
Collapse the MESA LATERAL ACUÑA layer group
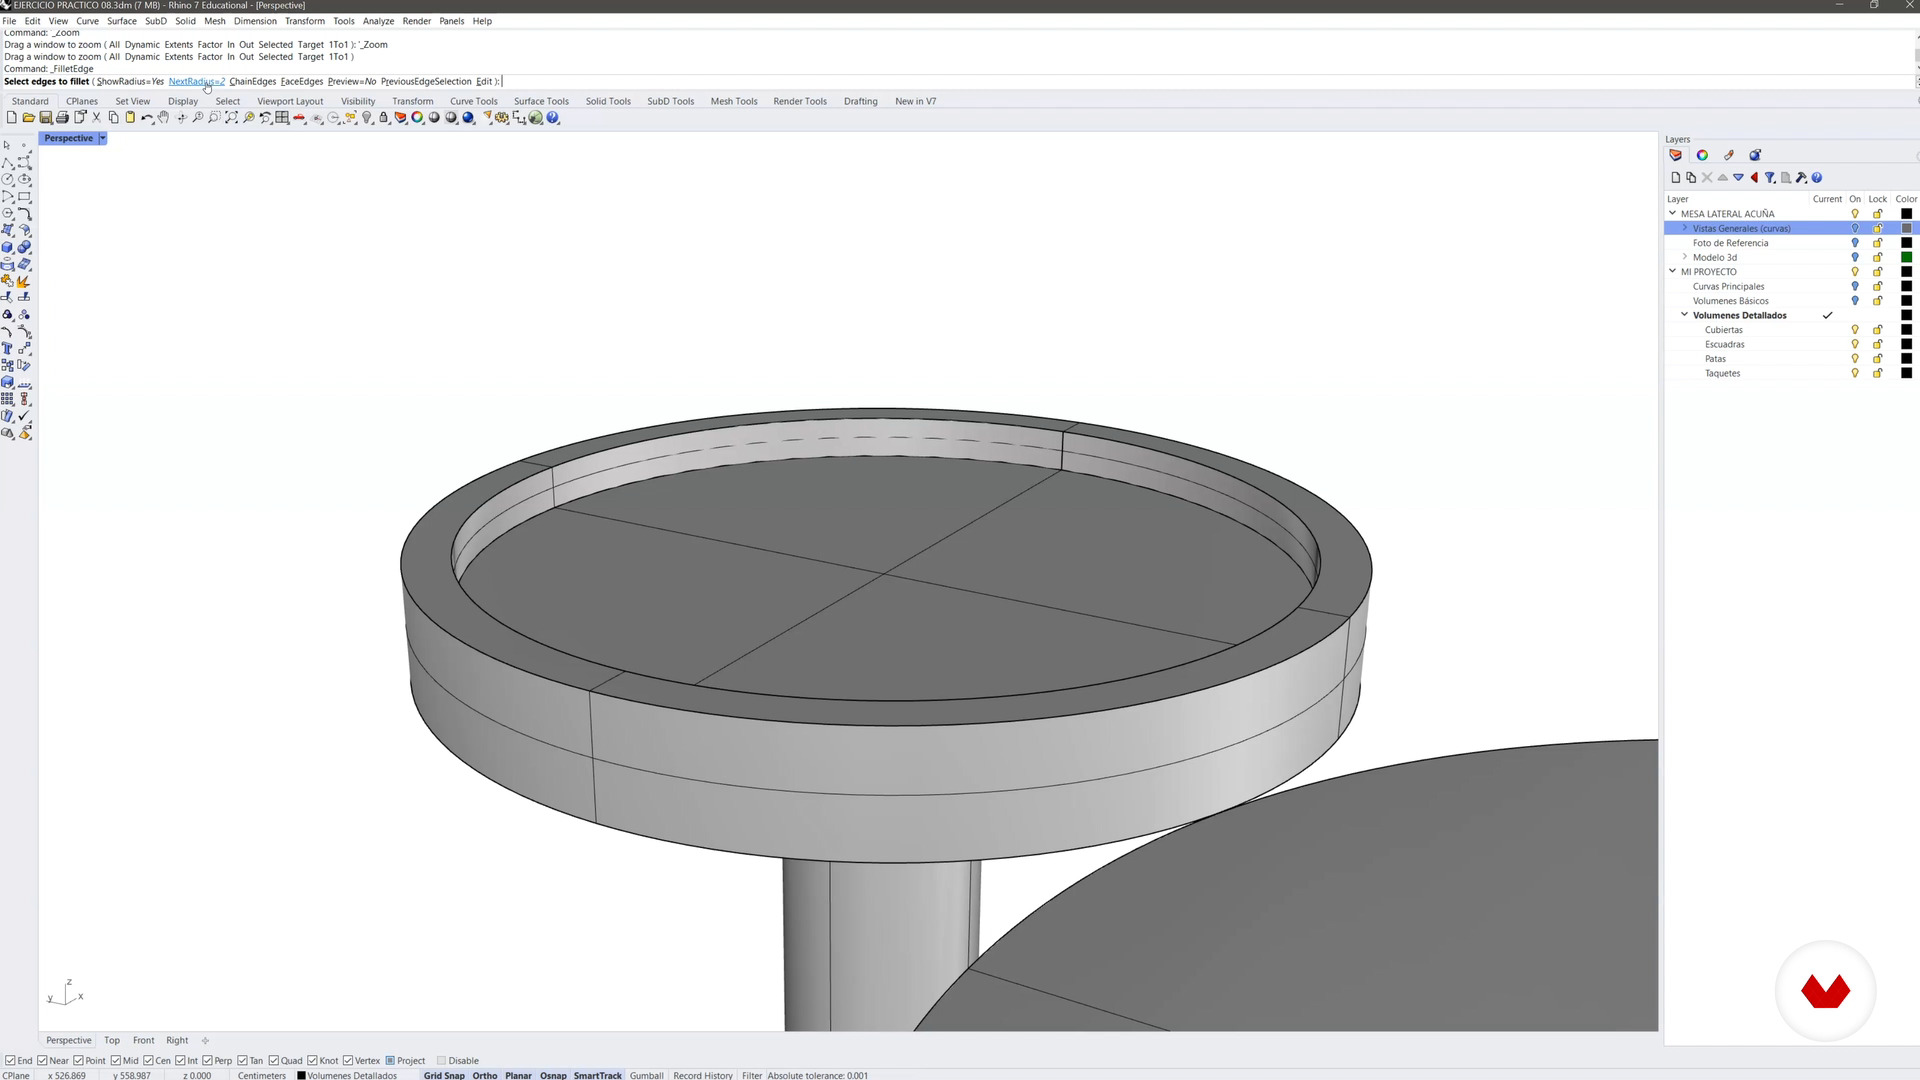[x=1672, y=213]
